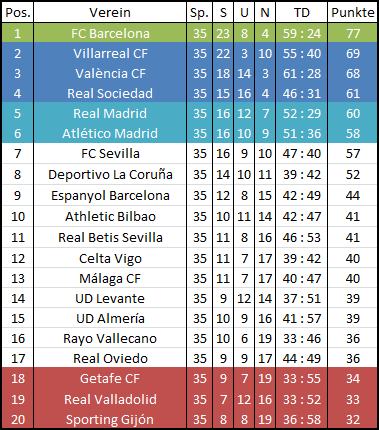Select Real Sociedad row name
This screenshot has height=430, width=379.
110,93
